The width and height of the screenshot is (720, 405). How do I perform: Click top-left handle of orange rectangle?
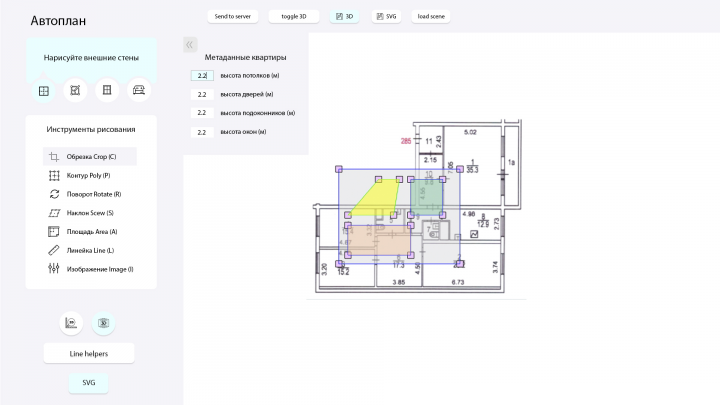348,225
